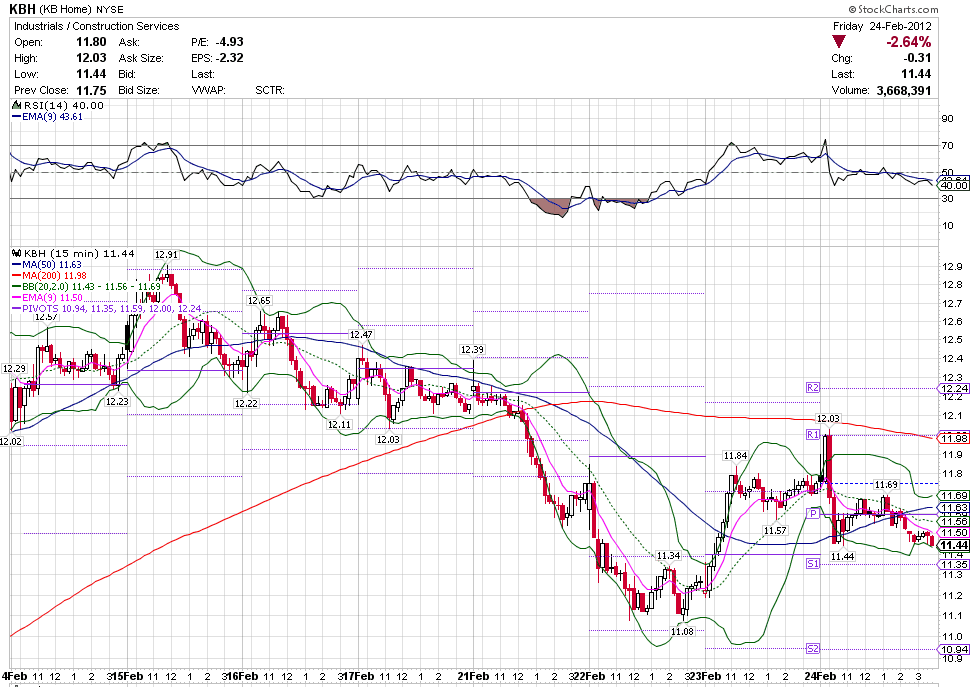This screenshot has width=980, height=687.
Task: Click the 90 level on RSI axis
Action: [x=948, y=119]
